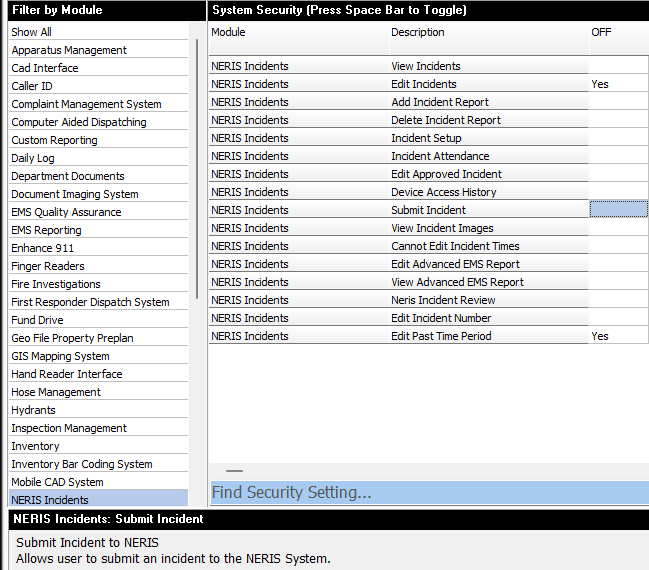The width and height of the screenshot is (649, 570).
Task: Select Mobile CAD System module
Action: (99, 482)
